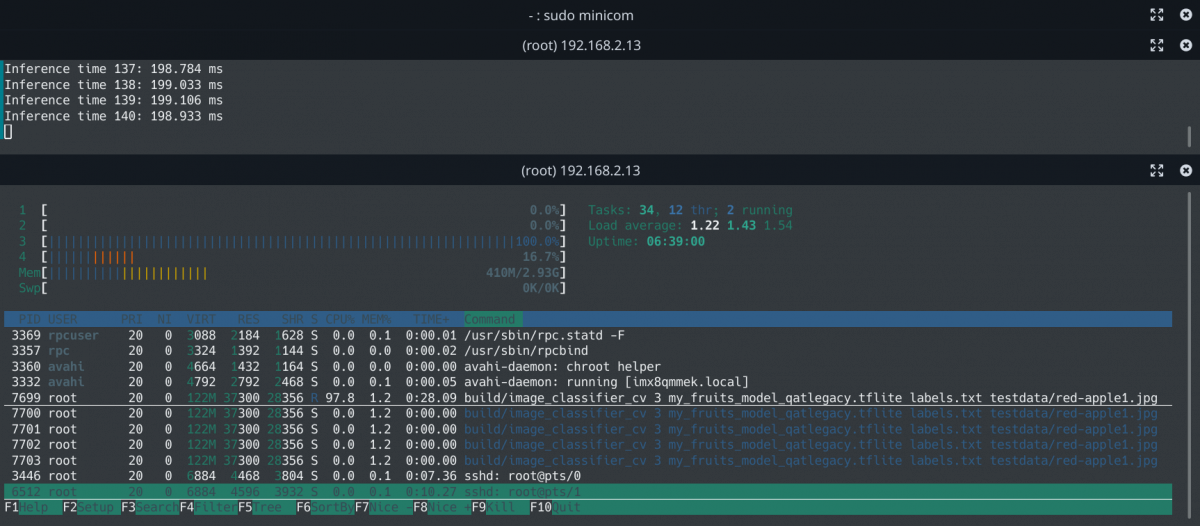Screen dimensions: 1200x526
Task: Sort processes by the CPU% column header
Action: point(340,319)
